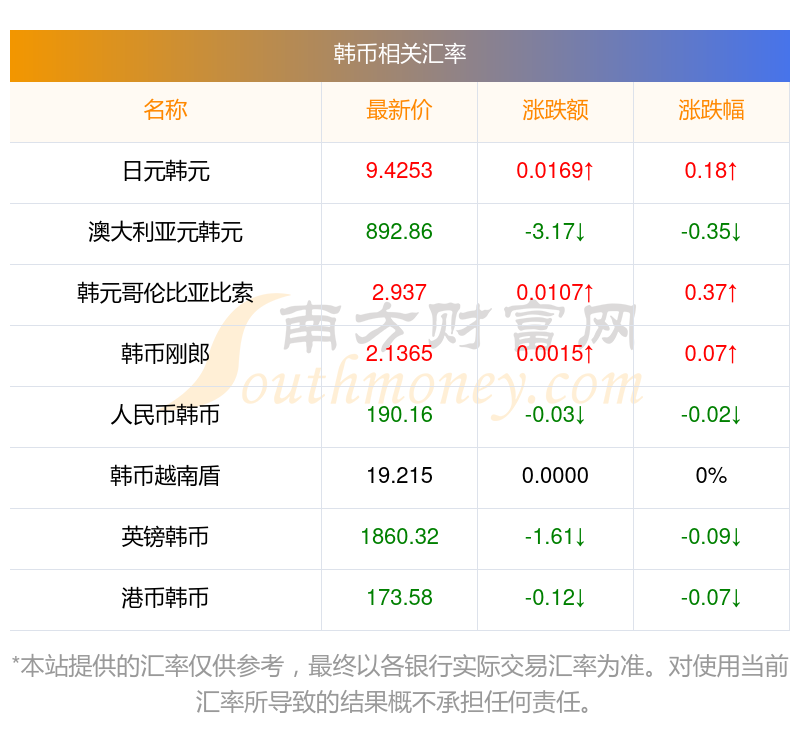
Task: Select the 澳大利亚元韩元 row name
Action: coord(165,233)
